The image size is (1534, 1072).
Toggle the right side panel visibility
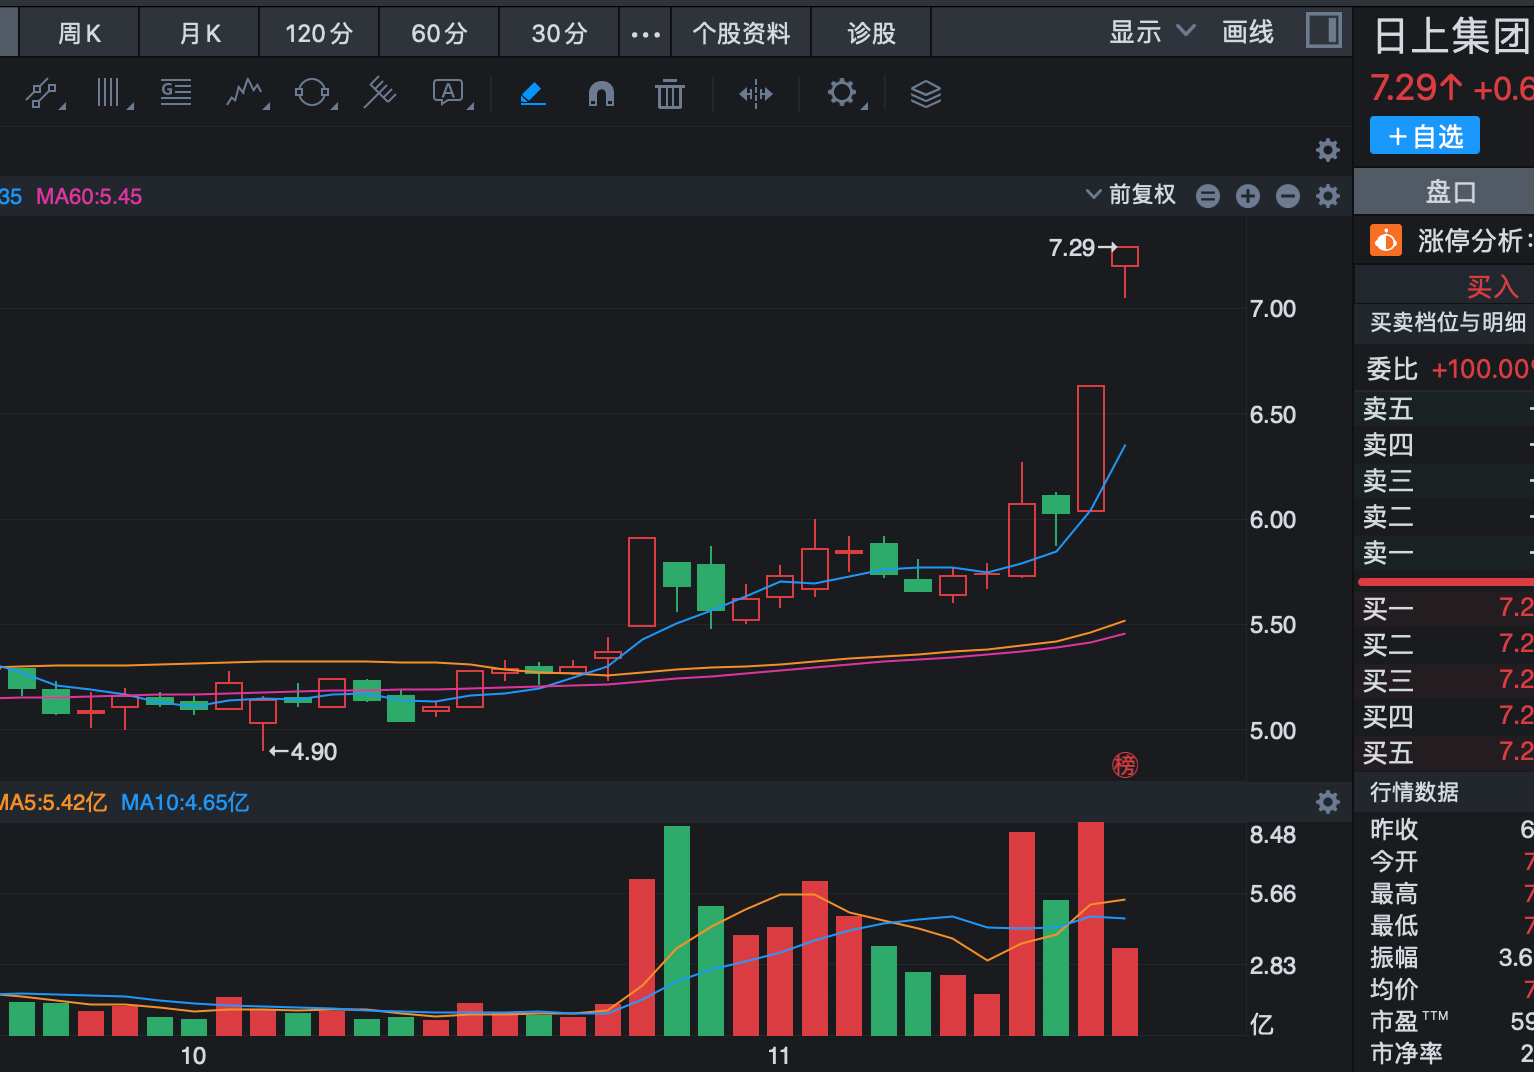[x=1322, y=31]
